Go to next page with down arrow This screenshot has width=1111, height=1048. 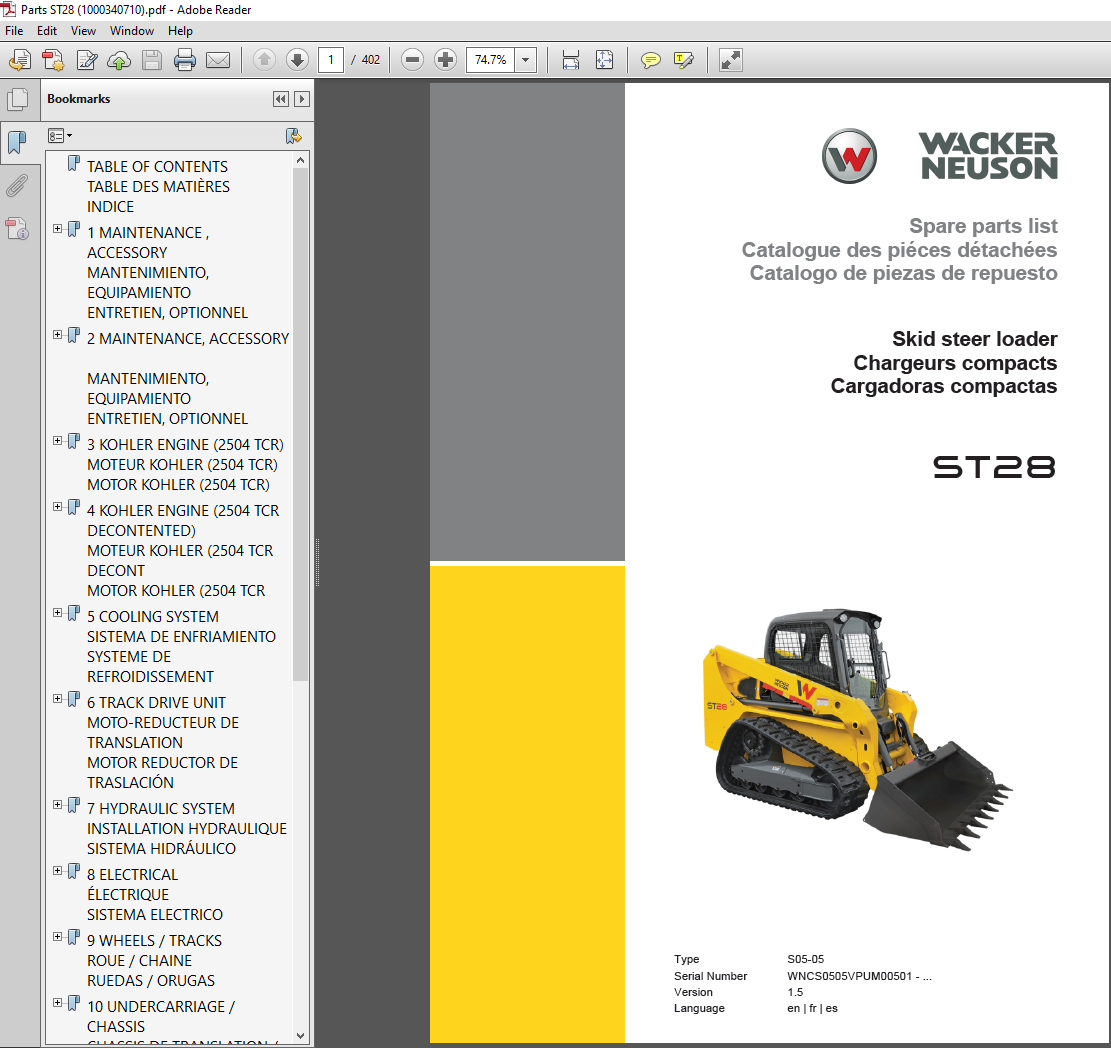[x=297, y=60]
